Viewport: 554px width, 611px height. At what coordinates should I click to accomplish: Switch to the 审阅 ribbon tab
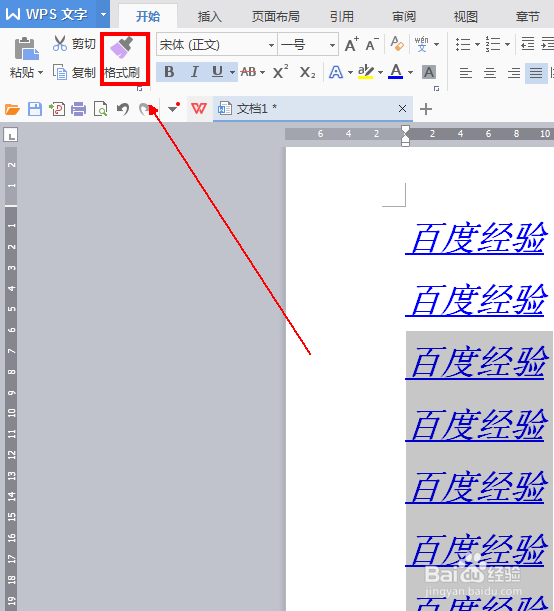pos(404,16)
